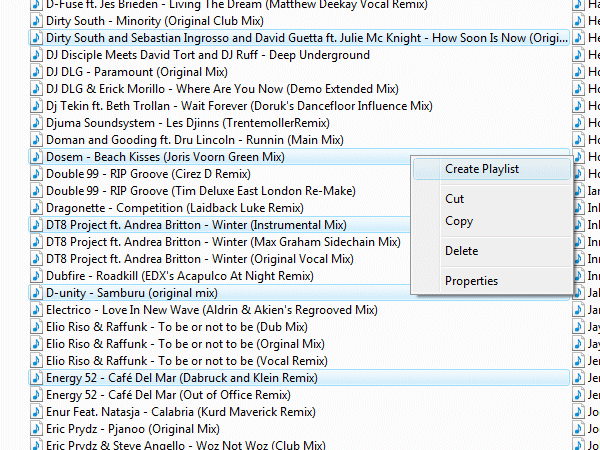Select file Electrico - Love In New Wave
This screenshot has height=450, width=600.
tap(212, 310)
